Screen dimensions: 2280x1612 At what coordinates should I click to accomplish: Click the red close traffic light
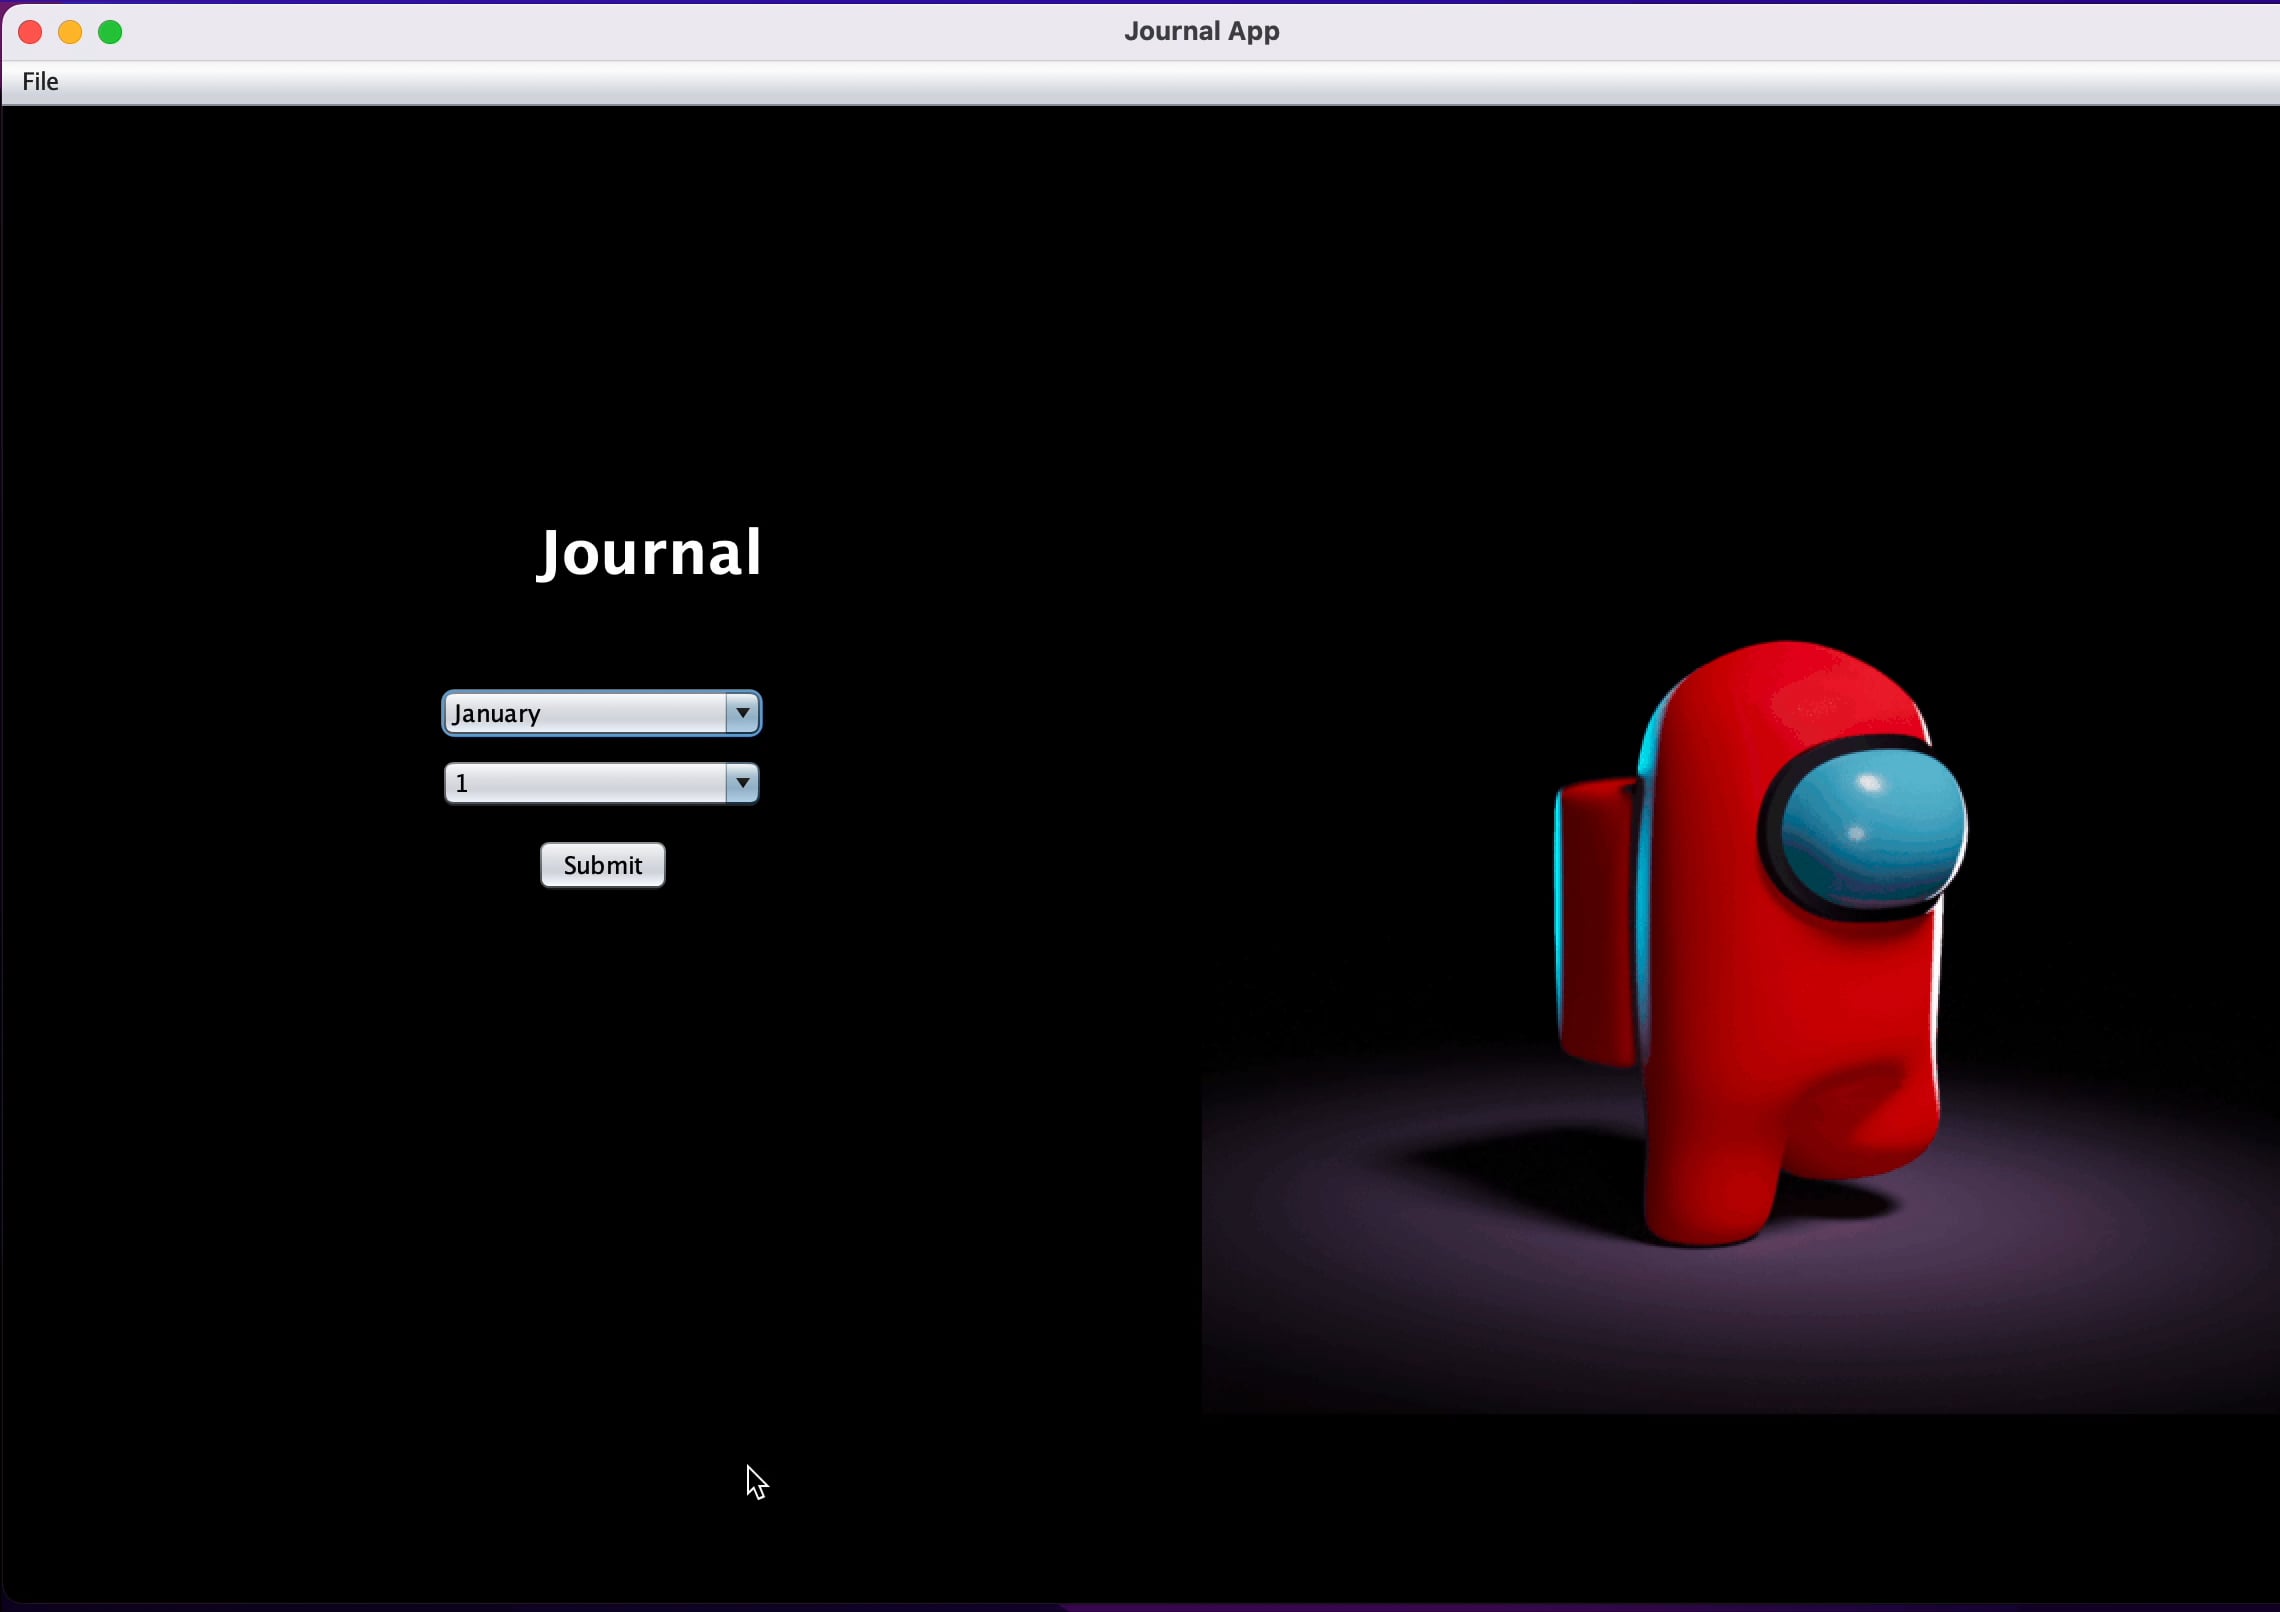[31, 31]
